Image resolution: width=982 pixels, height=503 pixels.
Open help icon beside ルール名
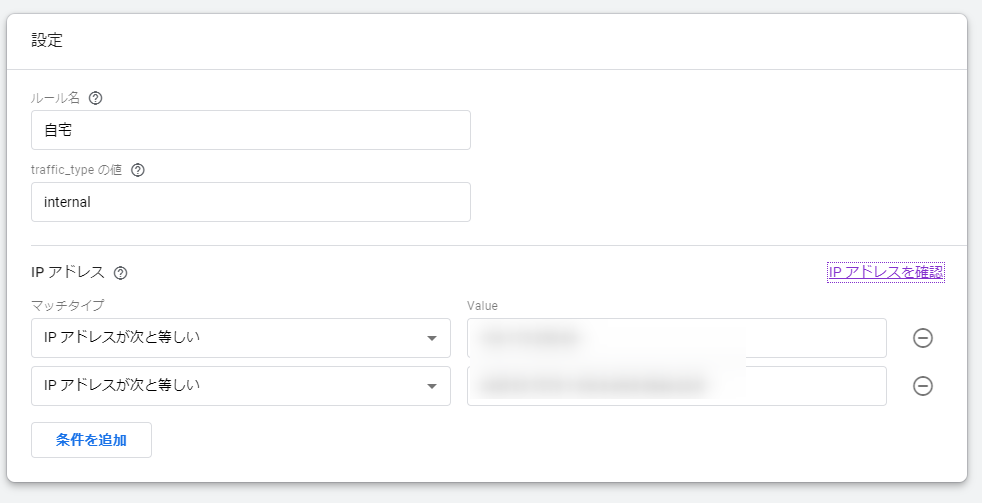tap(95, 98)
